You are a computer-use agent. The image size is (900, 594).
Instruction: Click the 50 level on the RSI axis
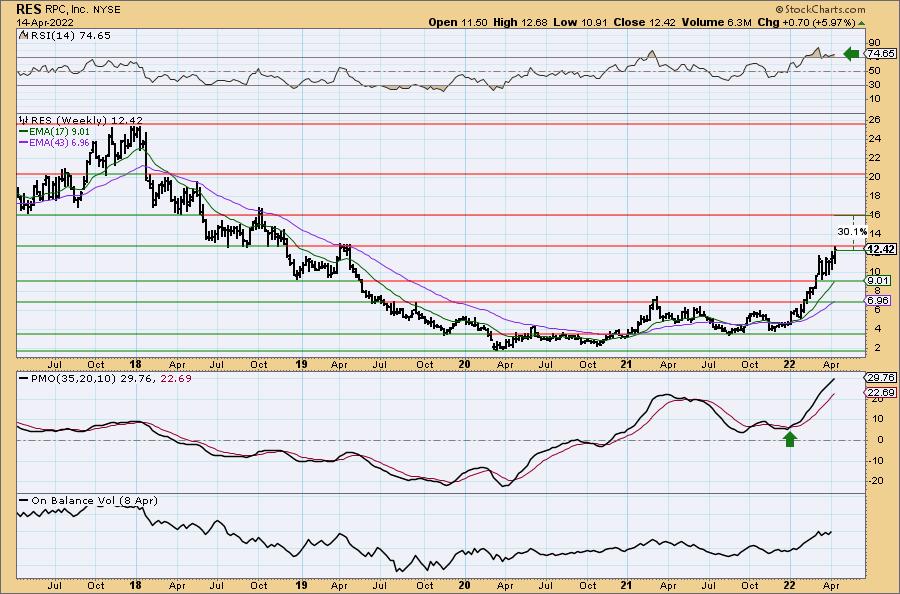pos(874,71)
